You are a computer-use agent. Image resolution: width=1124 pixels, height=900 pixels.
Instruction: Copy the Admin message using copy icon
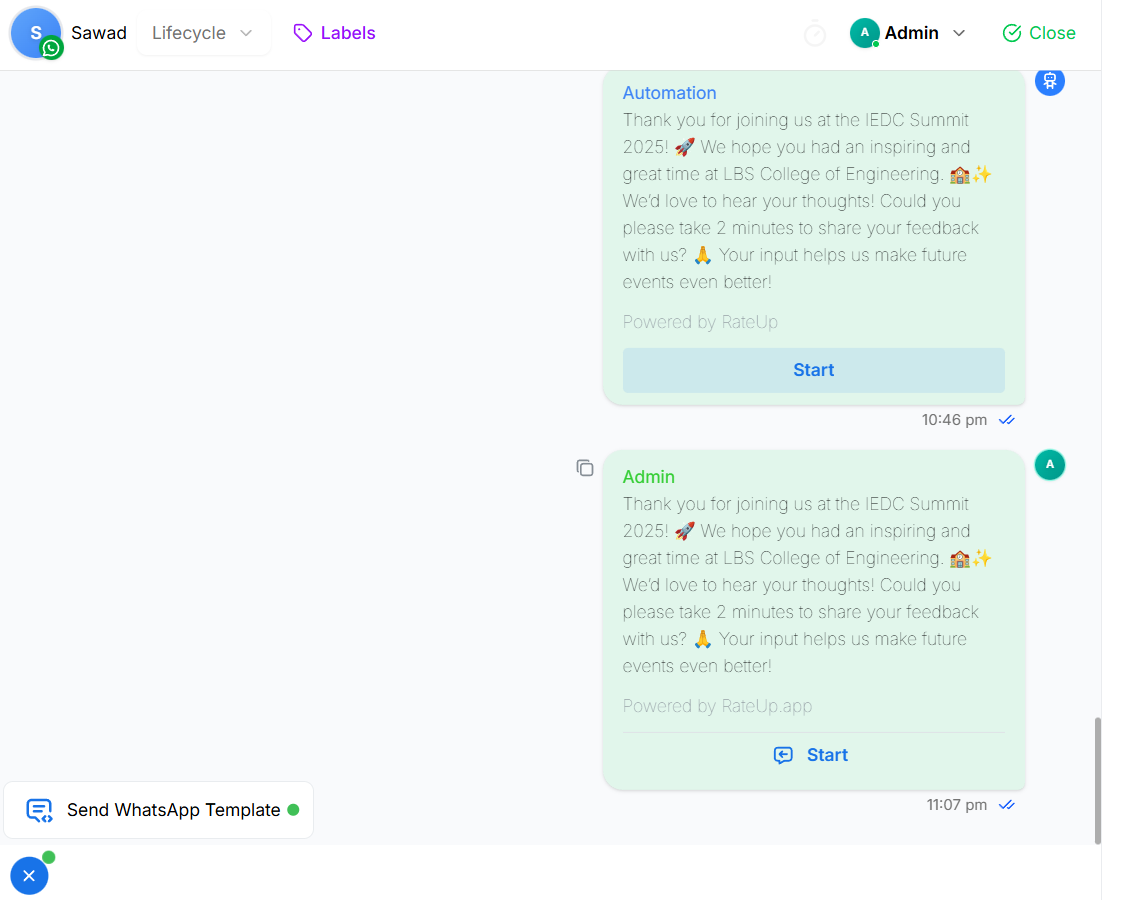[x=585, y=468]
